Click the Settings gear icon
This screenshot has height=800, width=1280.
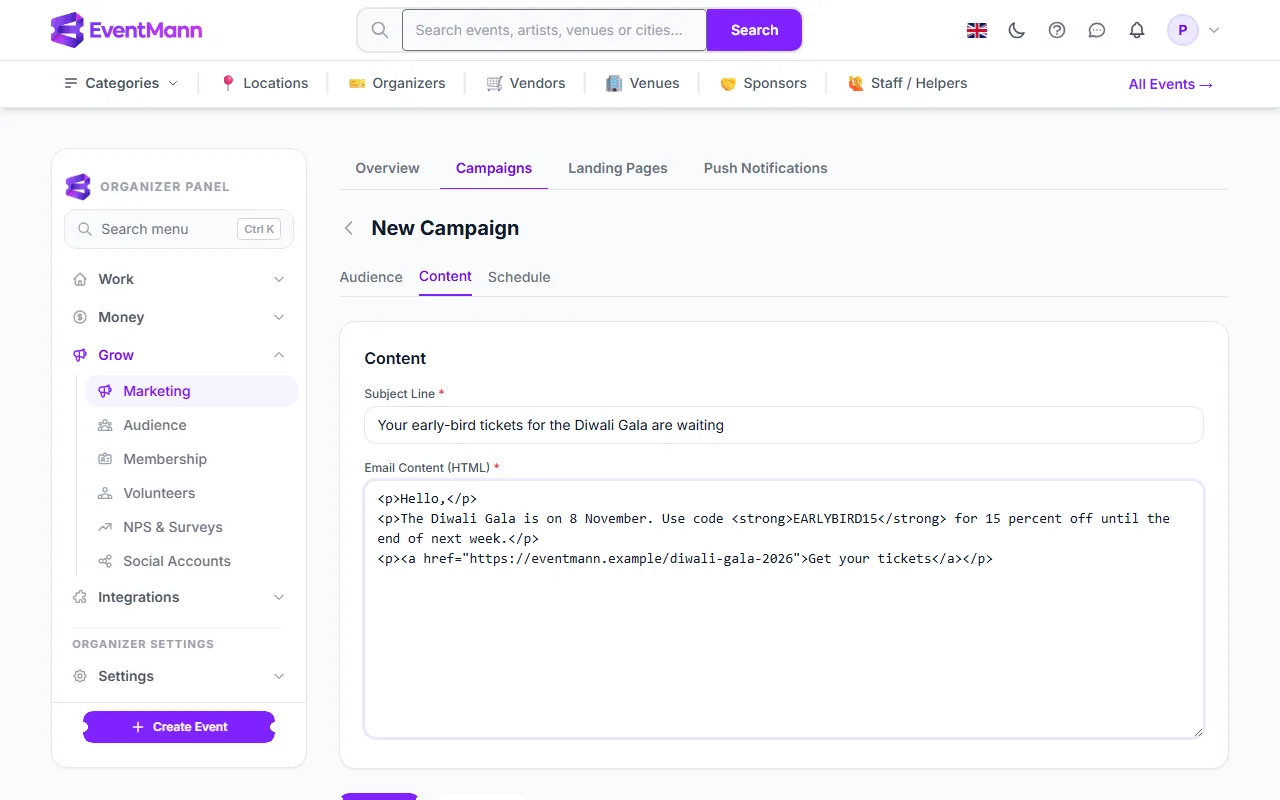click(x=80, y=676)
